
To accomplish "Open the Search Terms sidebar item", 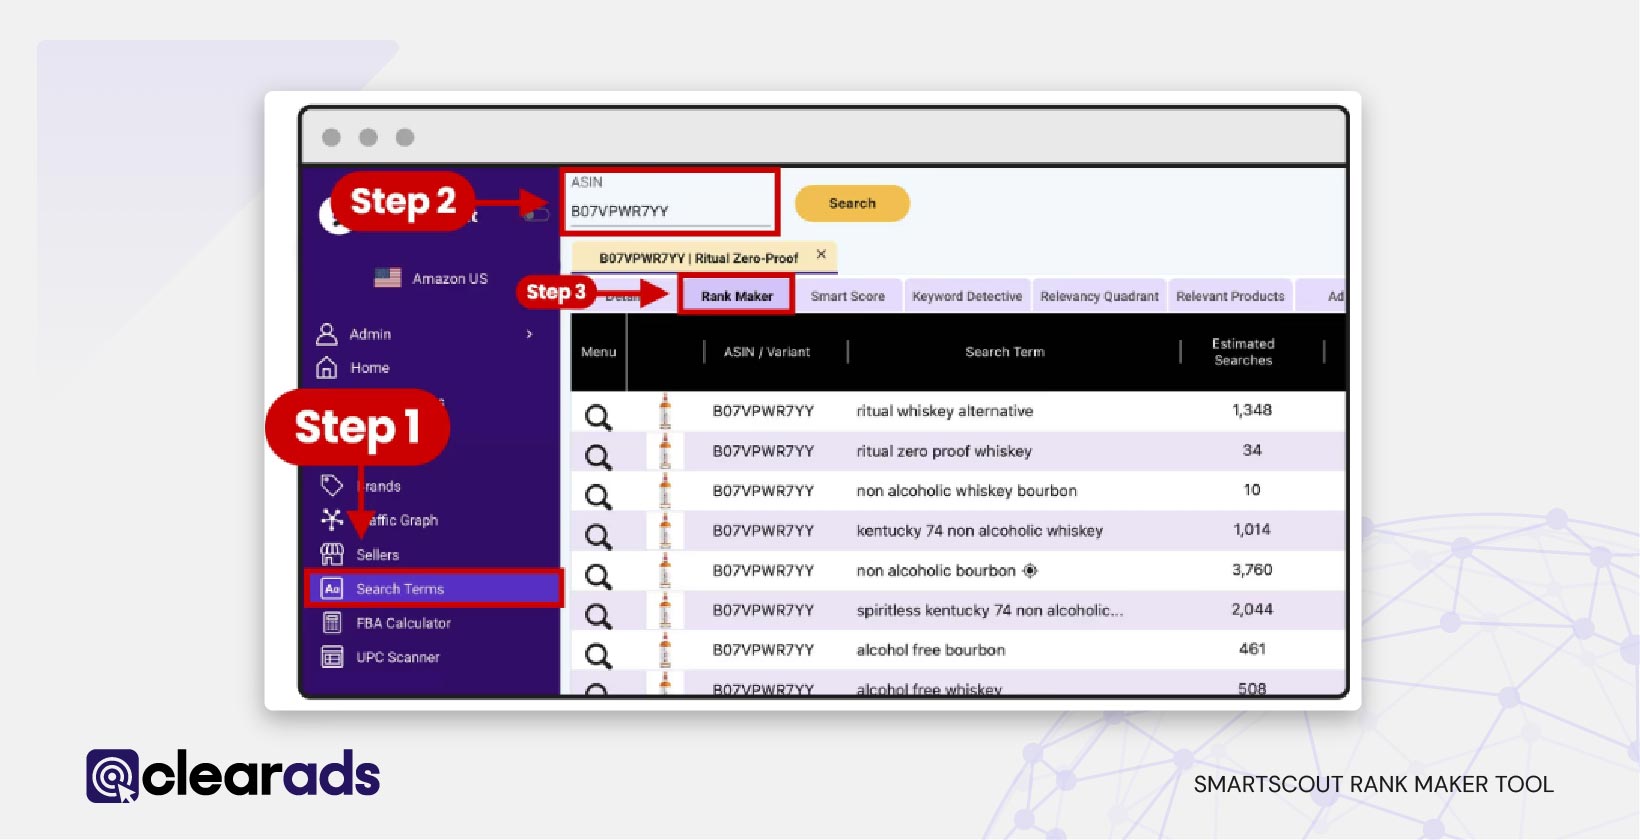I will (x=399, y=589).
